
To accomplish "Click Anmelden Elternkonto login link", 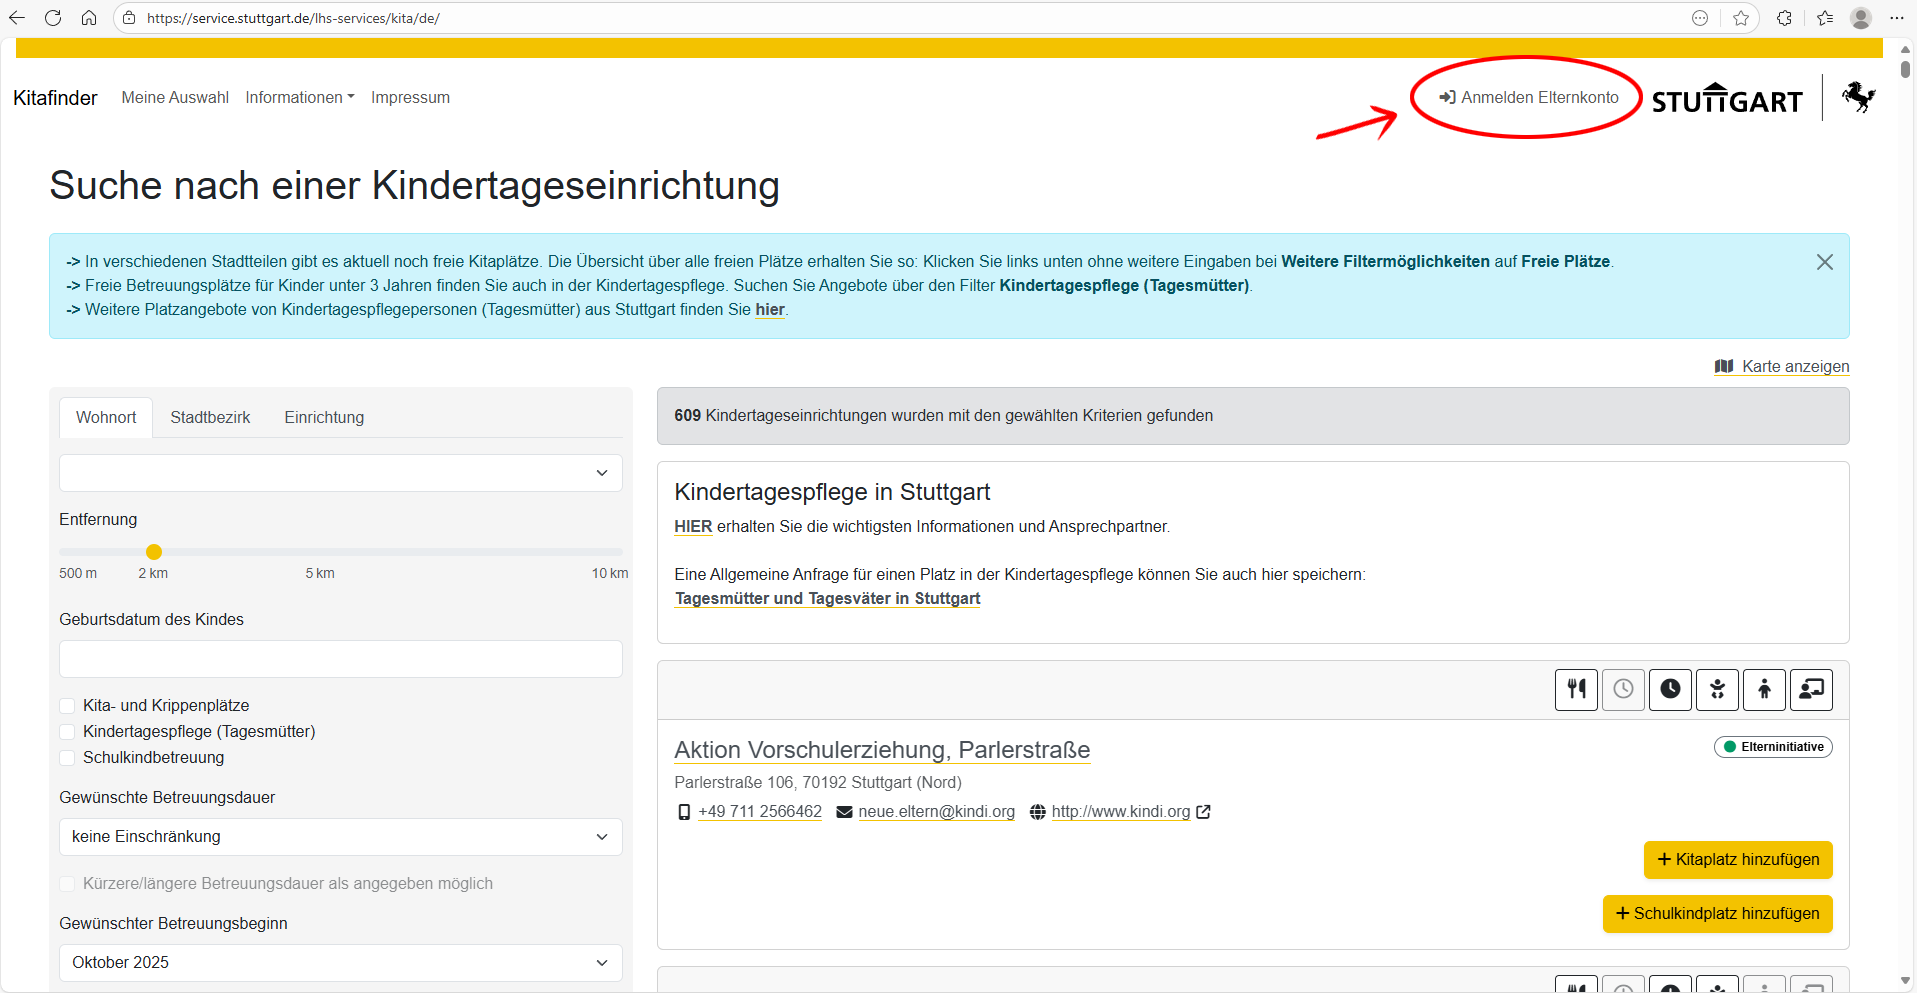I will pyautogui.click(x=1529, y=97).
